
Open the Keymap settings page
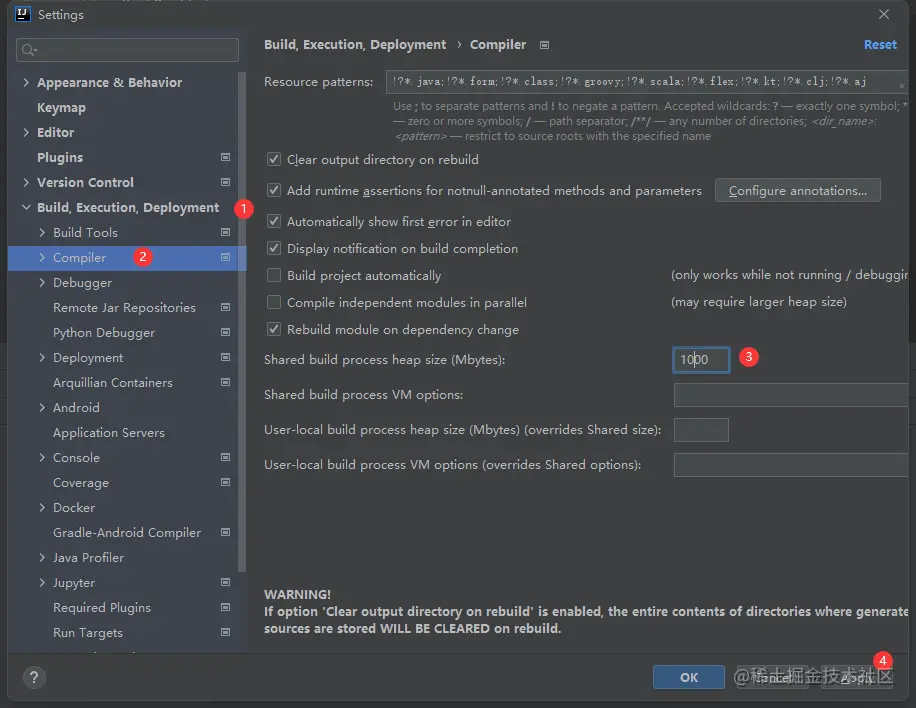pos(61,107)
